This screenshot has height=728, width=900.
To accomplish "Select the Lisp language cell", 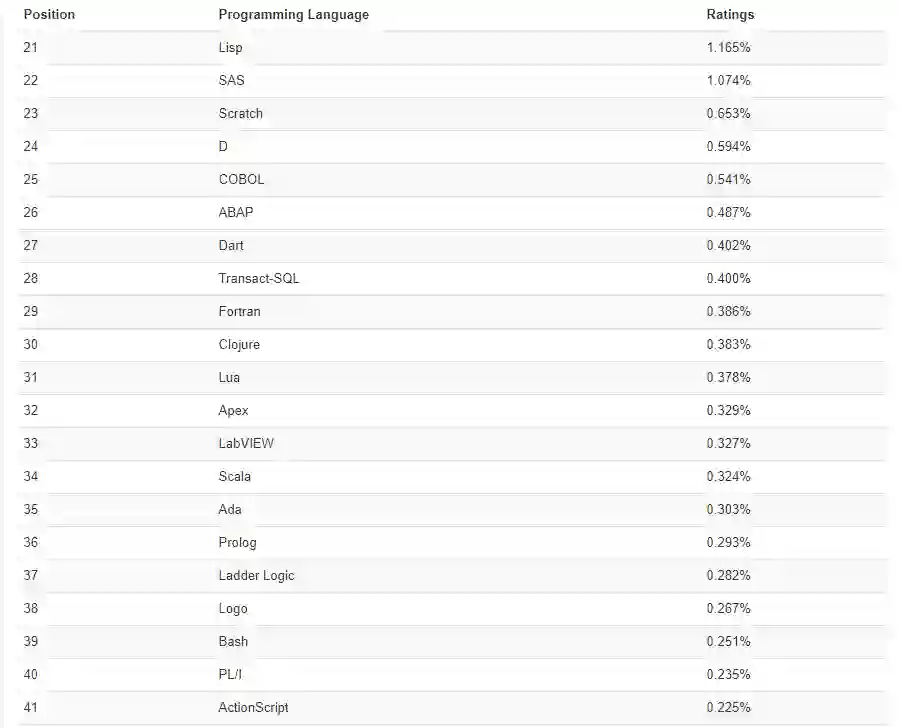I will [230, 47].
